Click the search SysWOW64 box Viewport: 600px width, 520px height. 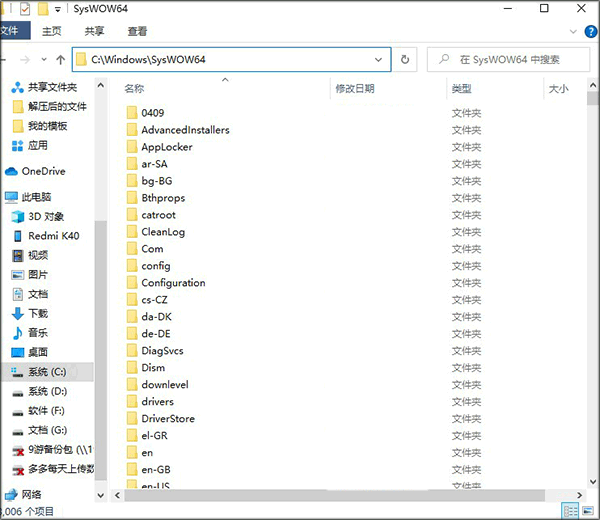click(508, 60)
